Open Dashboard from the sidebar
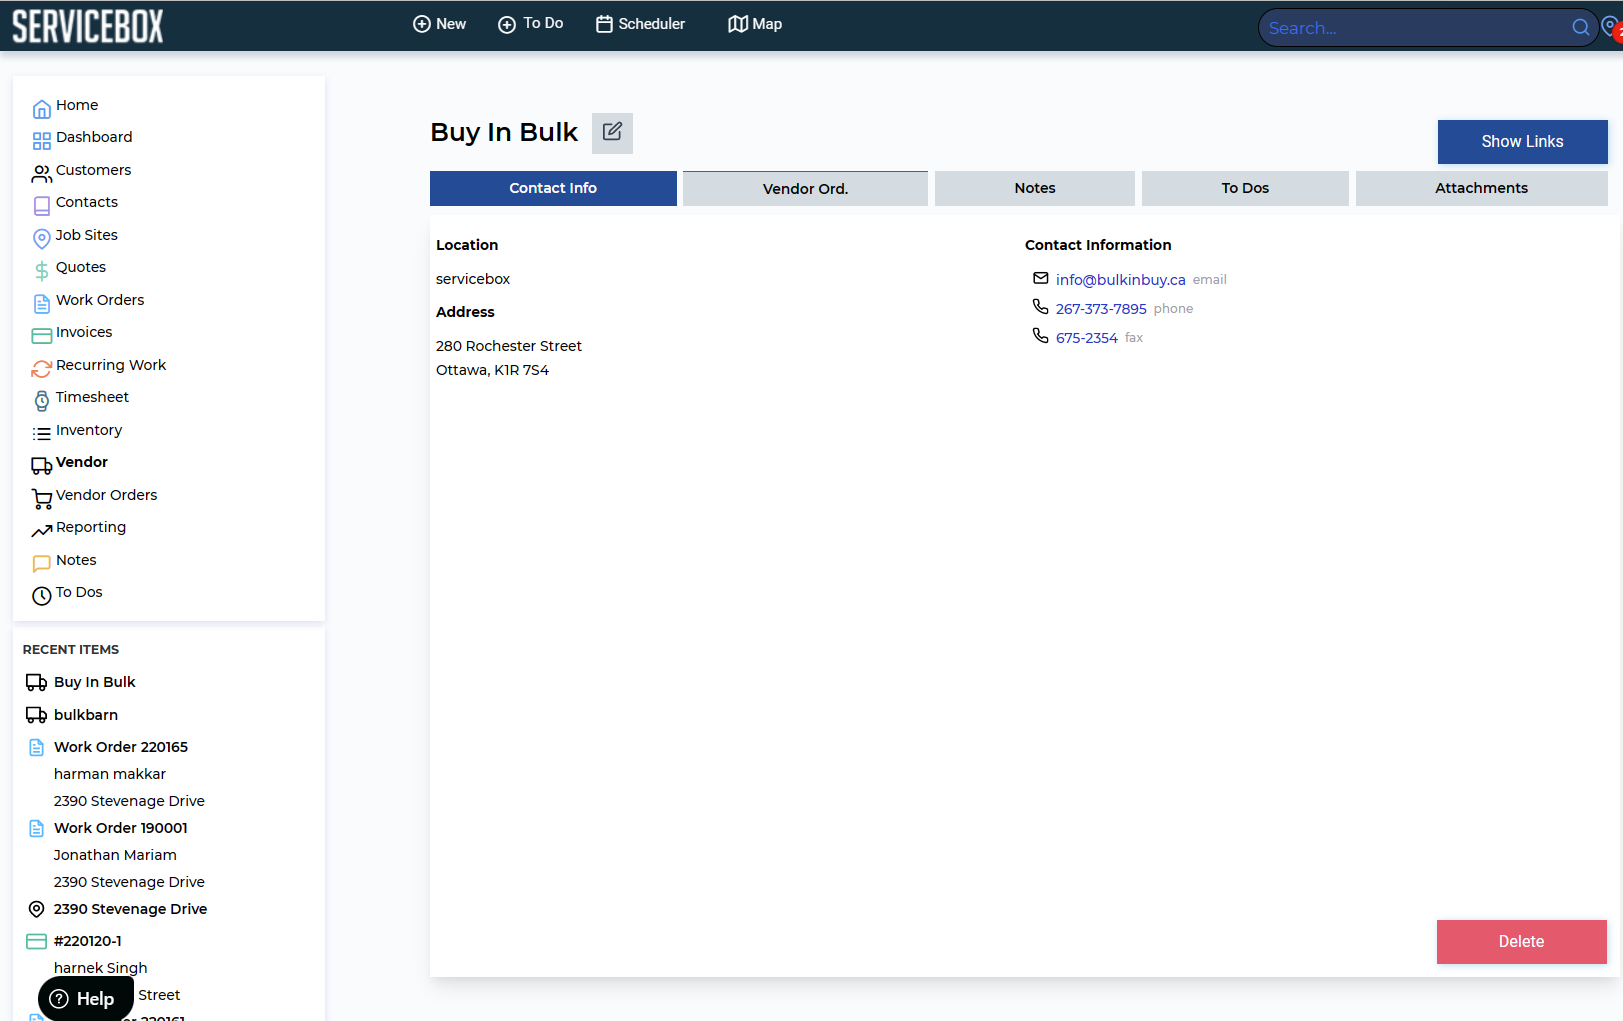The image size is (1623, 1021). pos(94,137)
